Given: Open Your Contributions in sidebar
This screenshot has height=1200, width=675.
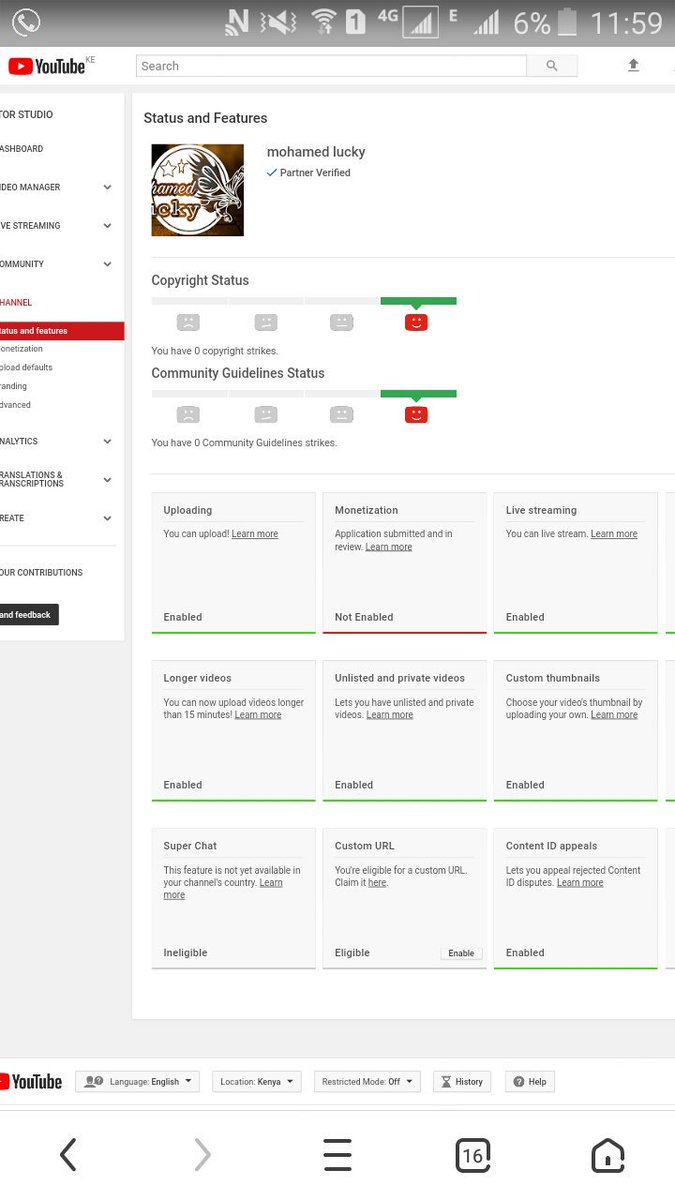Looking at the screenshot, I should pyautogui.click(x=42, y=573).
